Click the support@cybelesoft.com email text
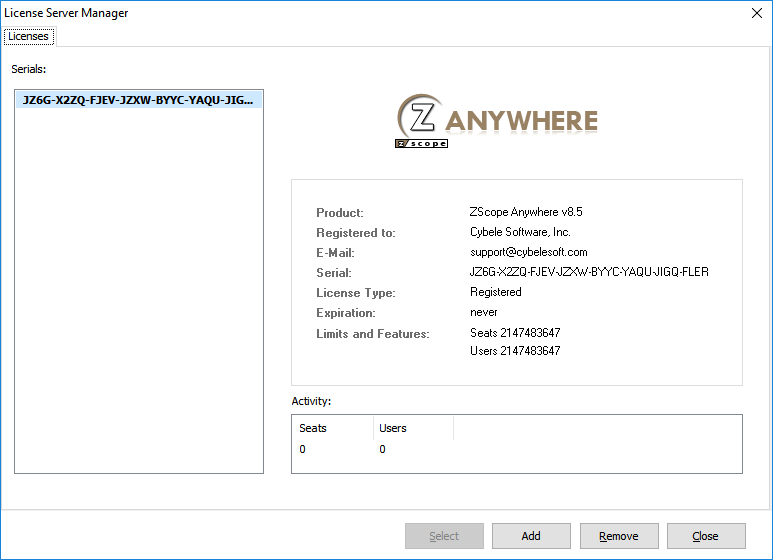773x560 pixels. (529, 252)
